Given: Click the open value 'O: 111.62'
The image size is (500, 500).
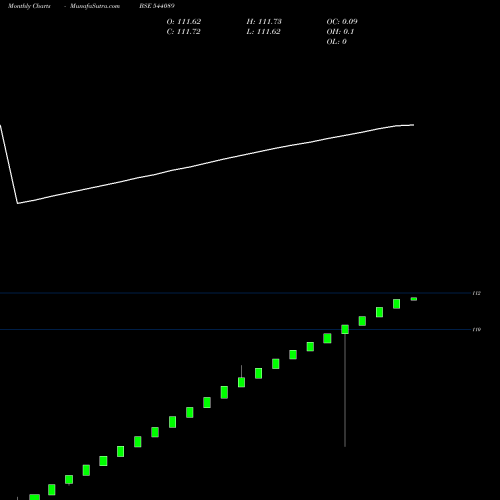Looking at the screenshot, I should click(184, 22).
